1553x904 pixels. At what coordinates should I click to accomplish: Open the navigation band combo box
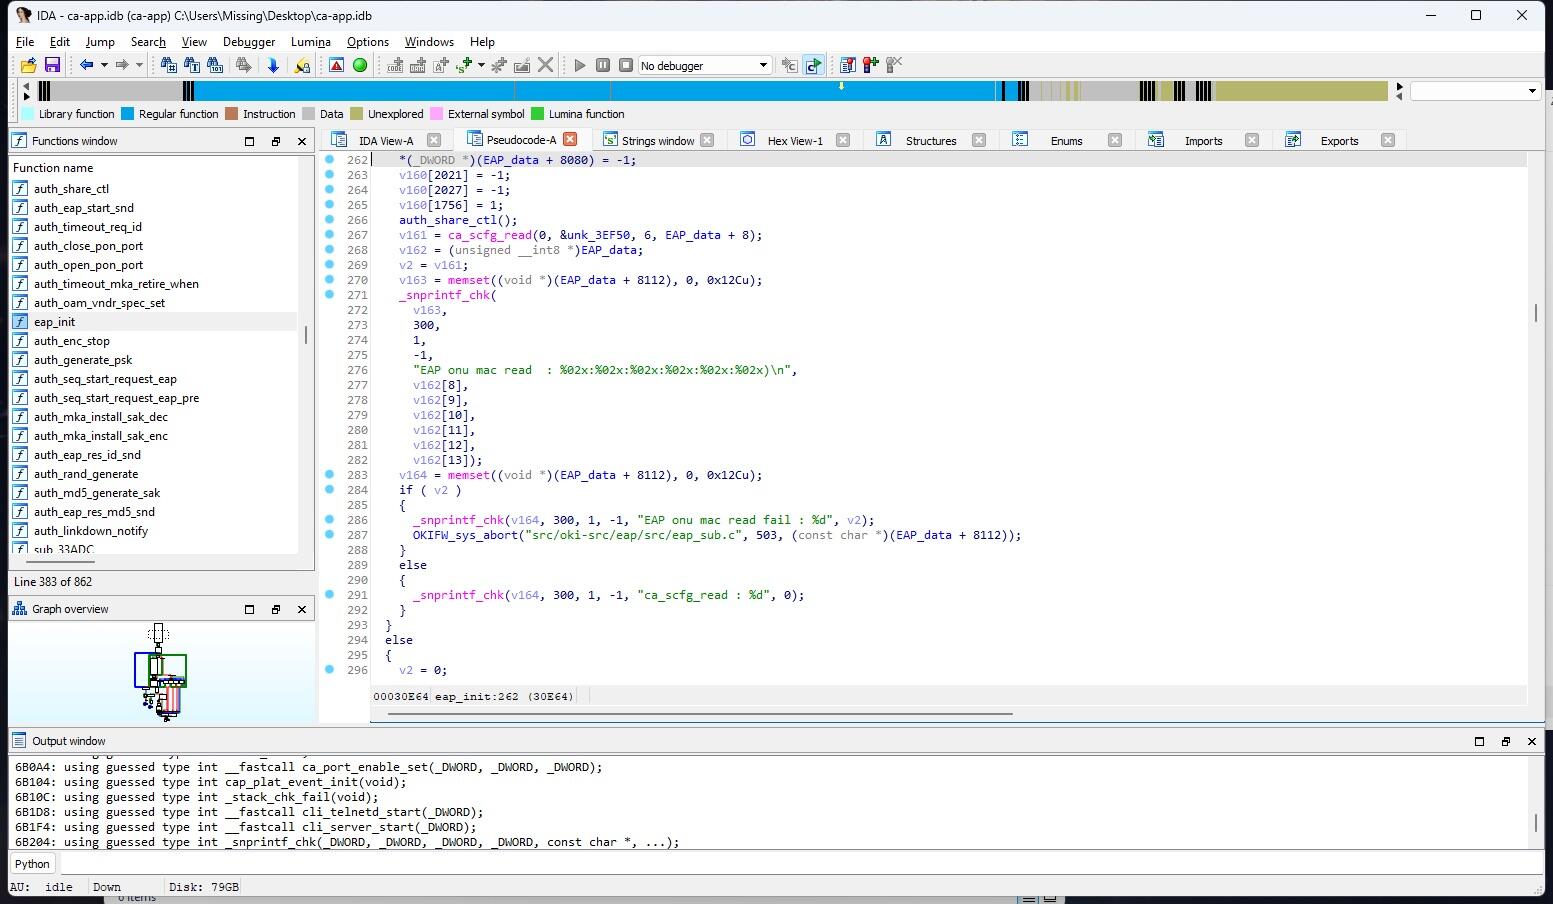(x=1475, y=91)
